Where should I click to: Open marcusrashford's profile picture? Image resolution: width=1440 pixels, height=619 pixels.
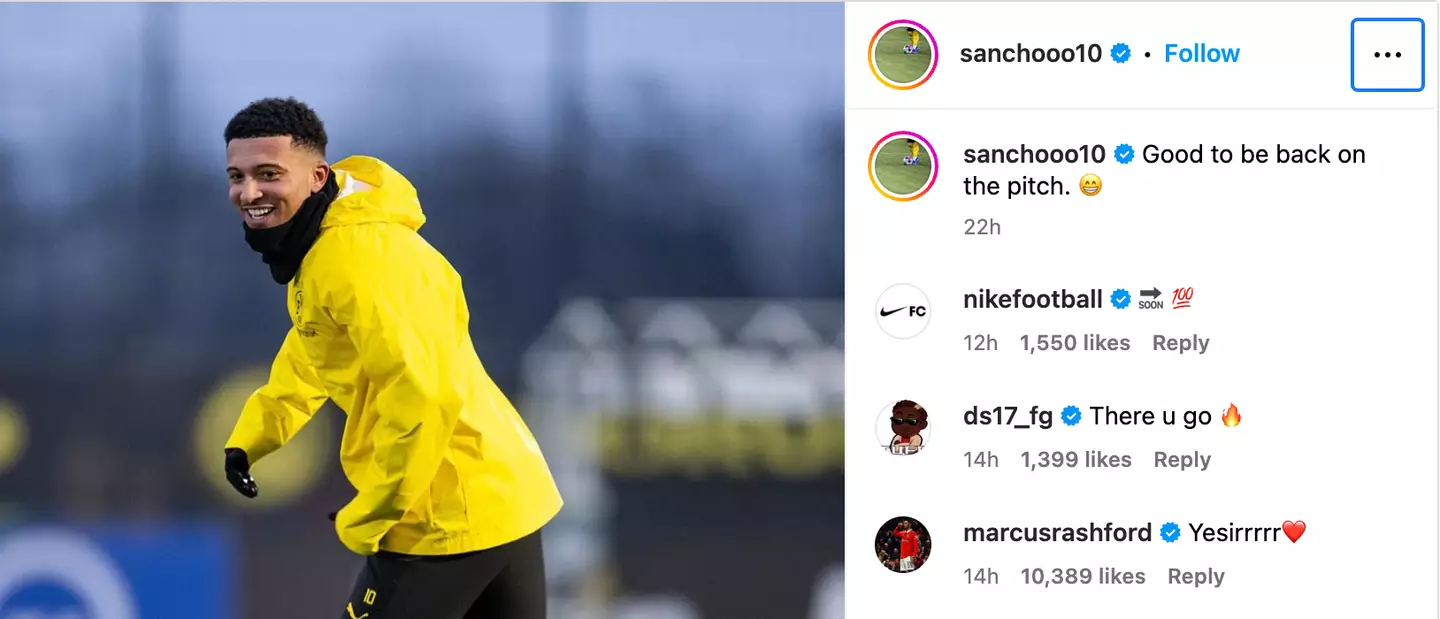(x=903, y=545)
